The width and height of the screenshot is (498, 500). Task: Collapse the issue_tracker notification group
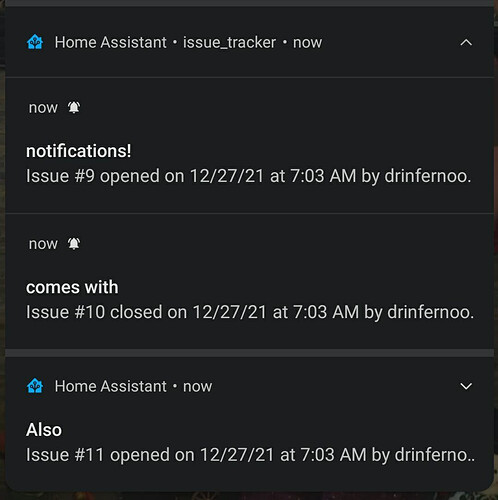[x=466, y=43]
